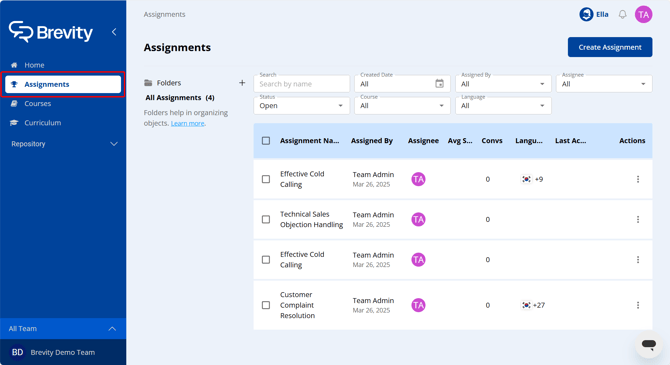Open the Created Date calendar icon
670x365 pixels.
point(439,84)
